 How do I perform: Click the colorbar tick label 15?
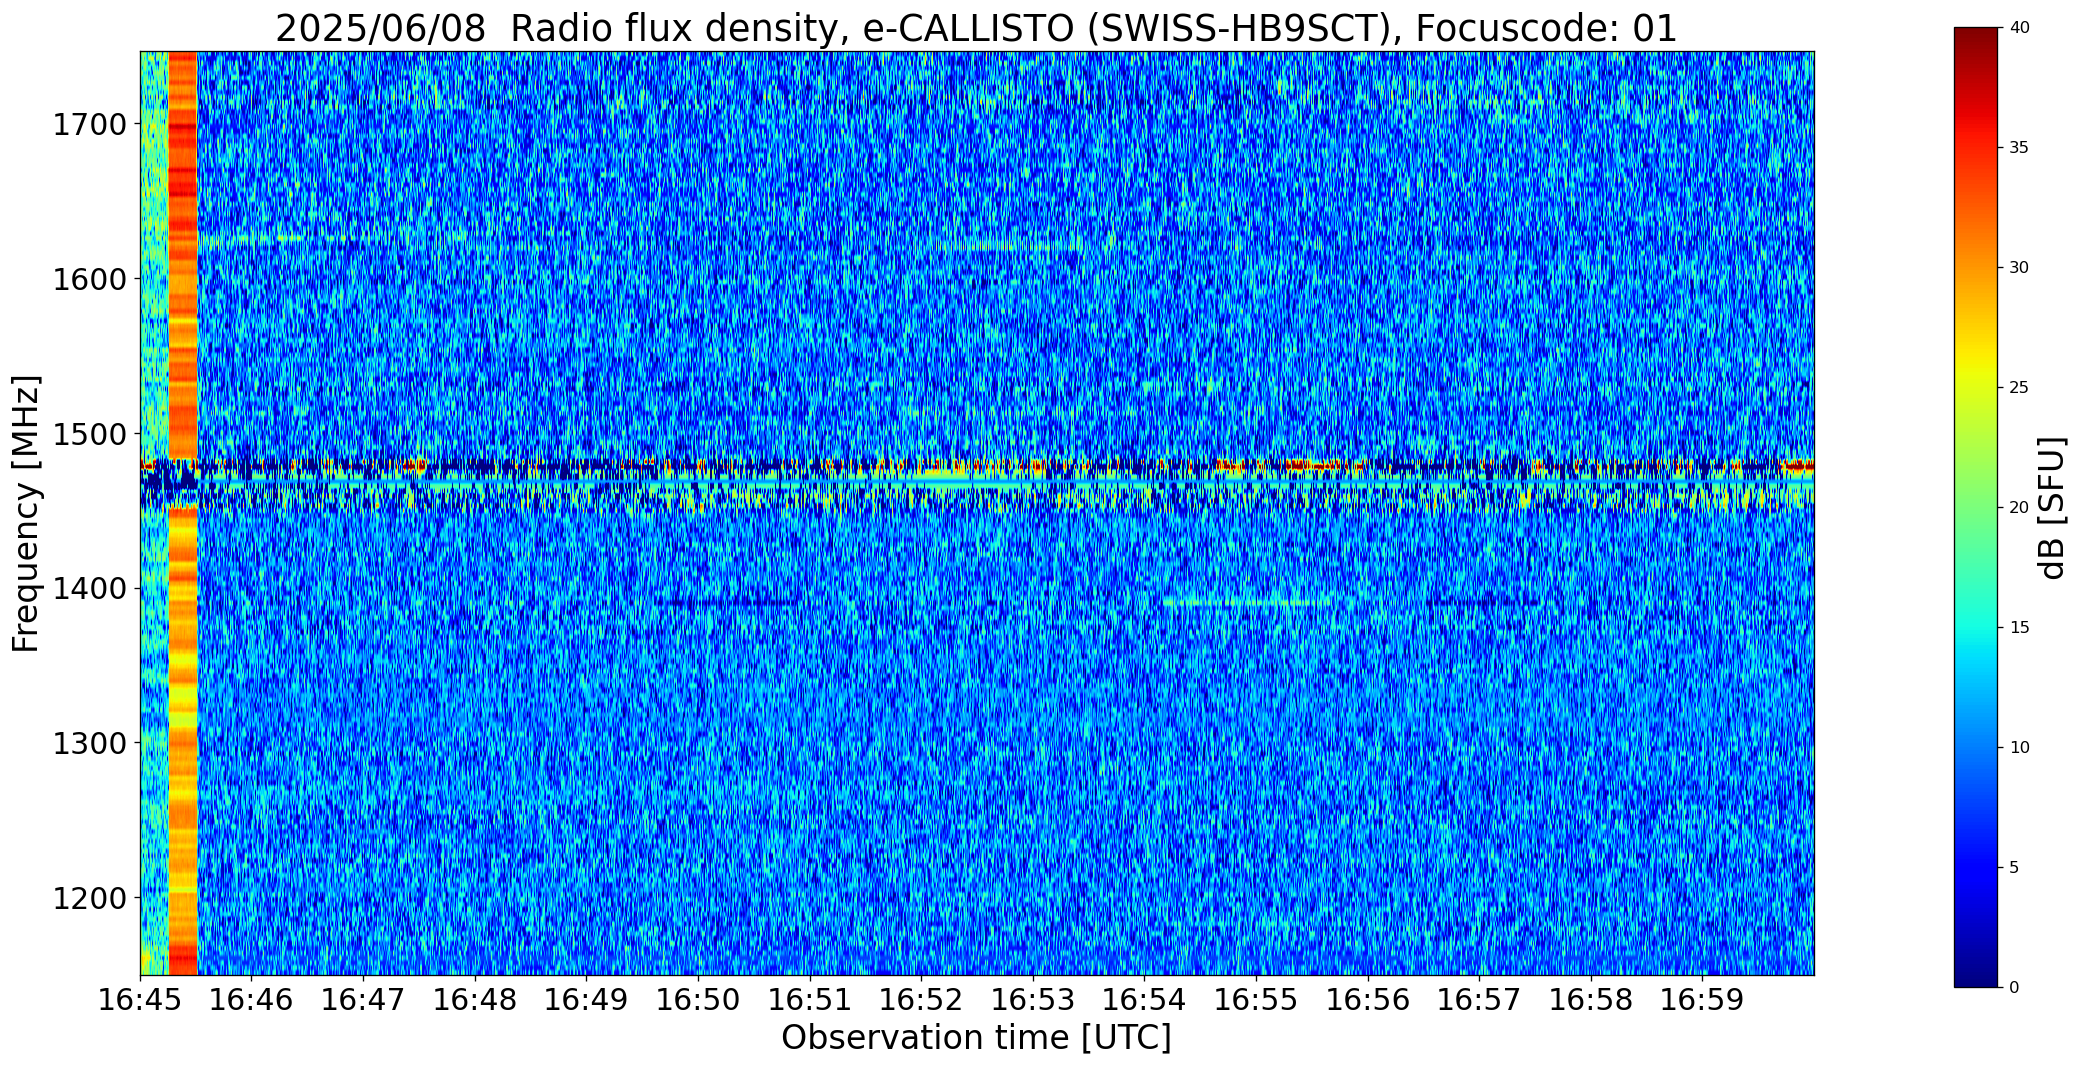(x=2019, y=628)
